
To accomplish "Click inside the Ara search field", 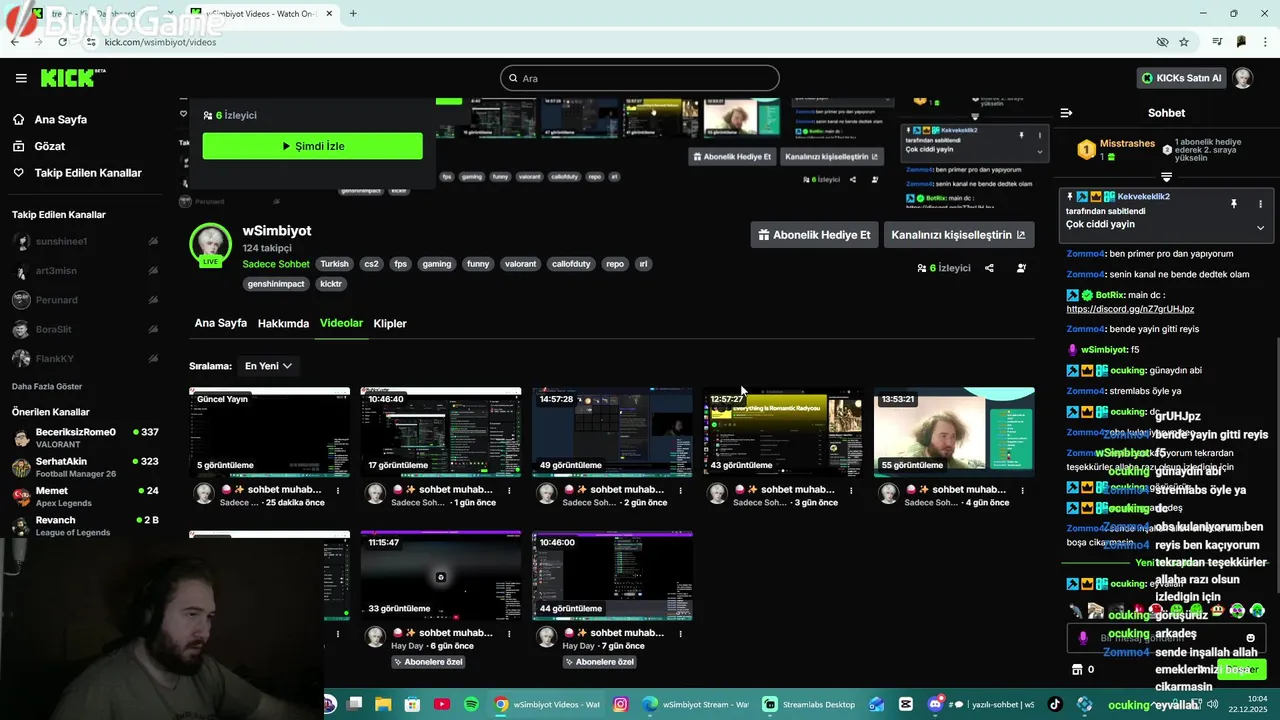I will tap(640, 78).
